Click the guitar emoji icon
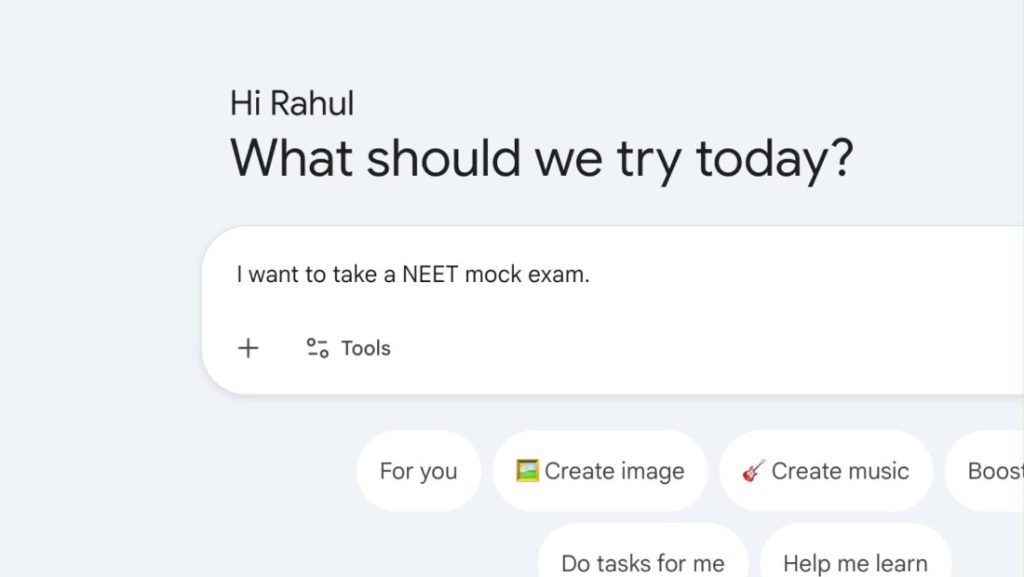Image resolution: width=1024 pixels, height=577 pixels. 754,471
